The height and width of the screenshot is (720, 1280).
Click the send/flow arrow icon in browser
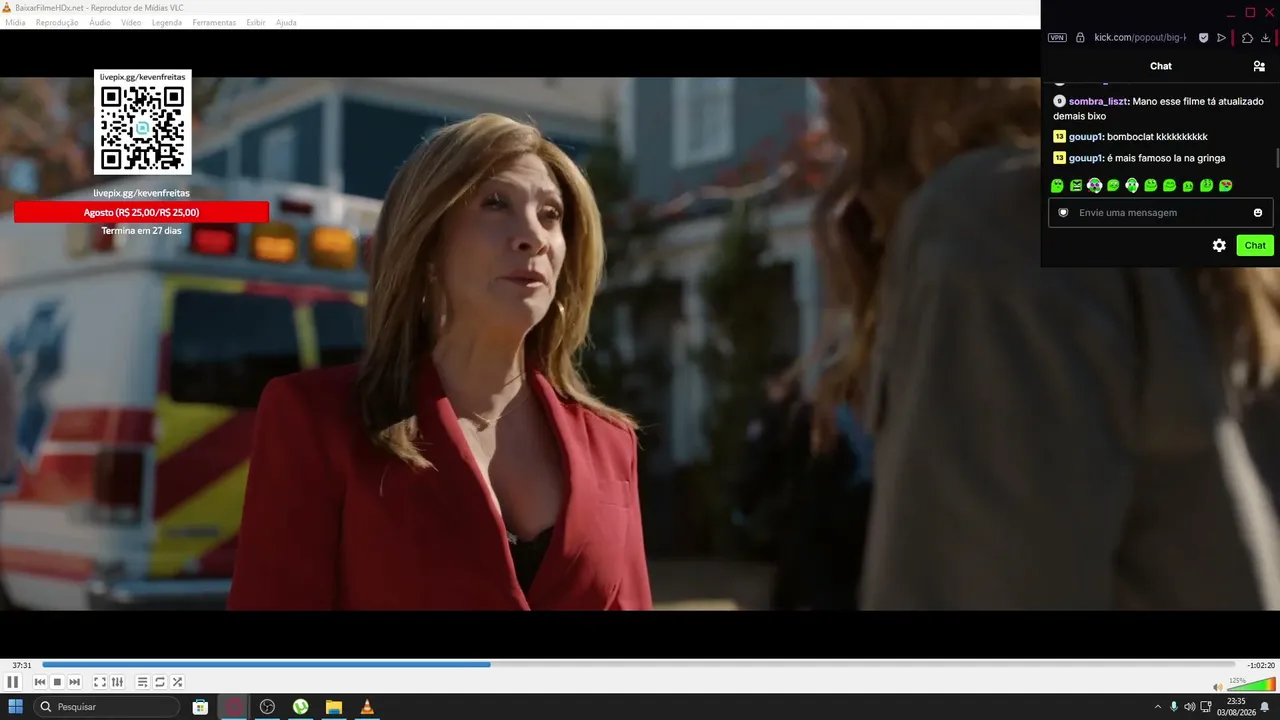click(x=1221, y=38)
